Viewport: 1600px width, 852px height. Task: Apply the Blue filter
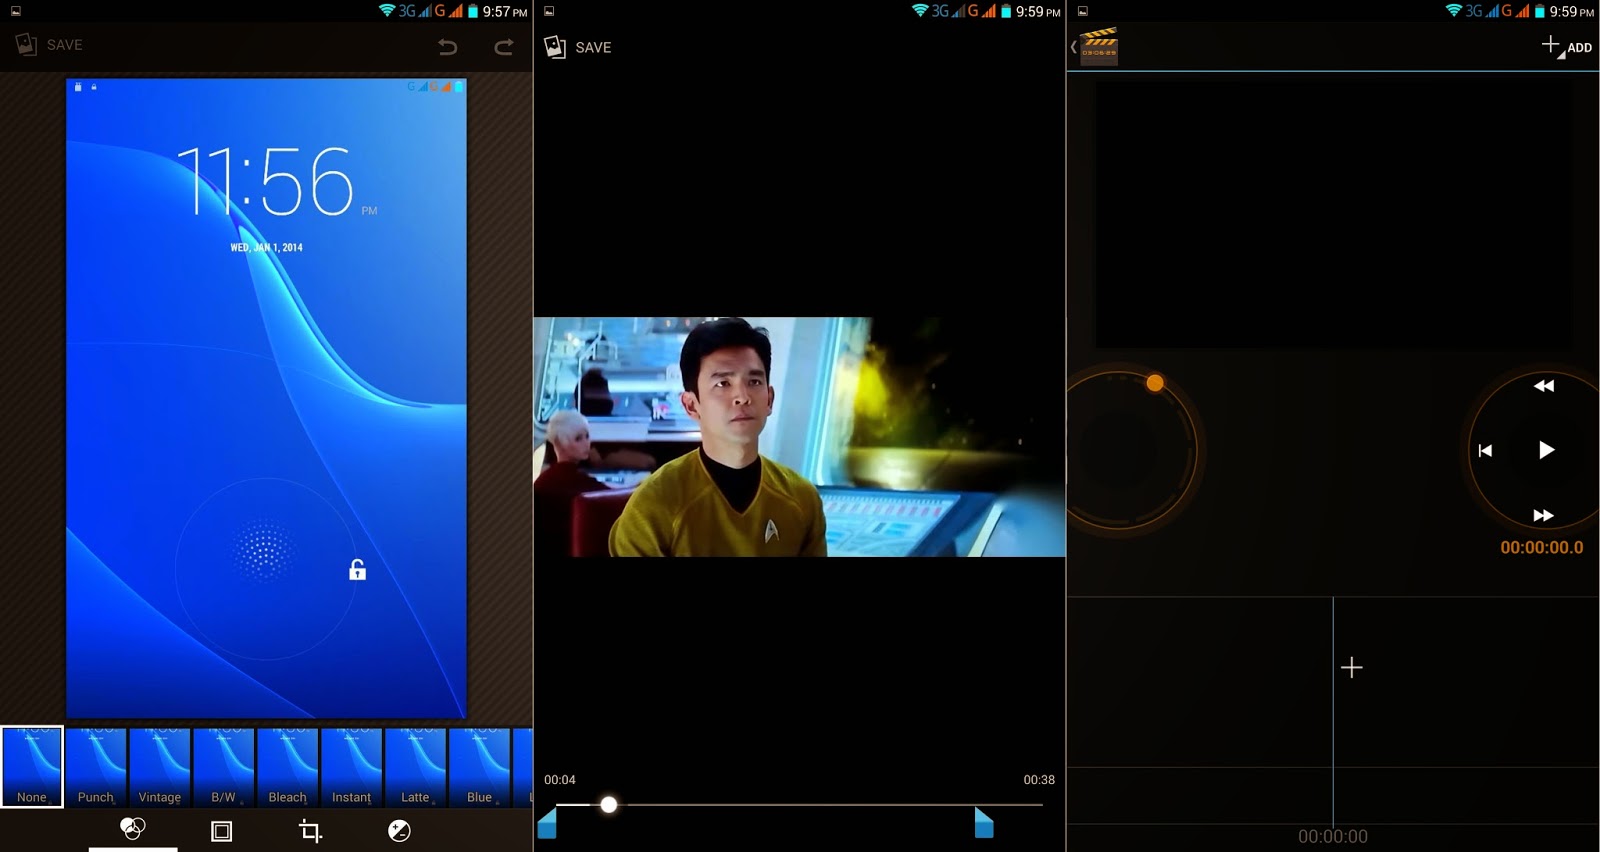(480, 767)
